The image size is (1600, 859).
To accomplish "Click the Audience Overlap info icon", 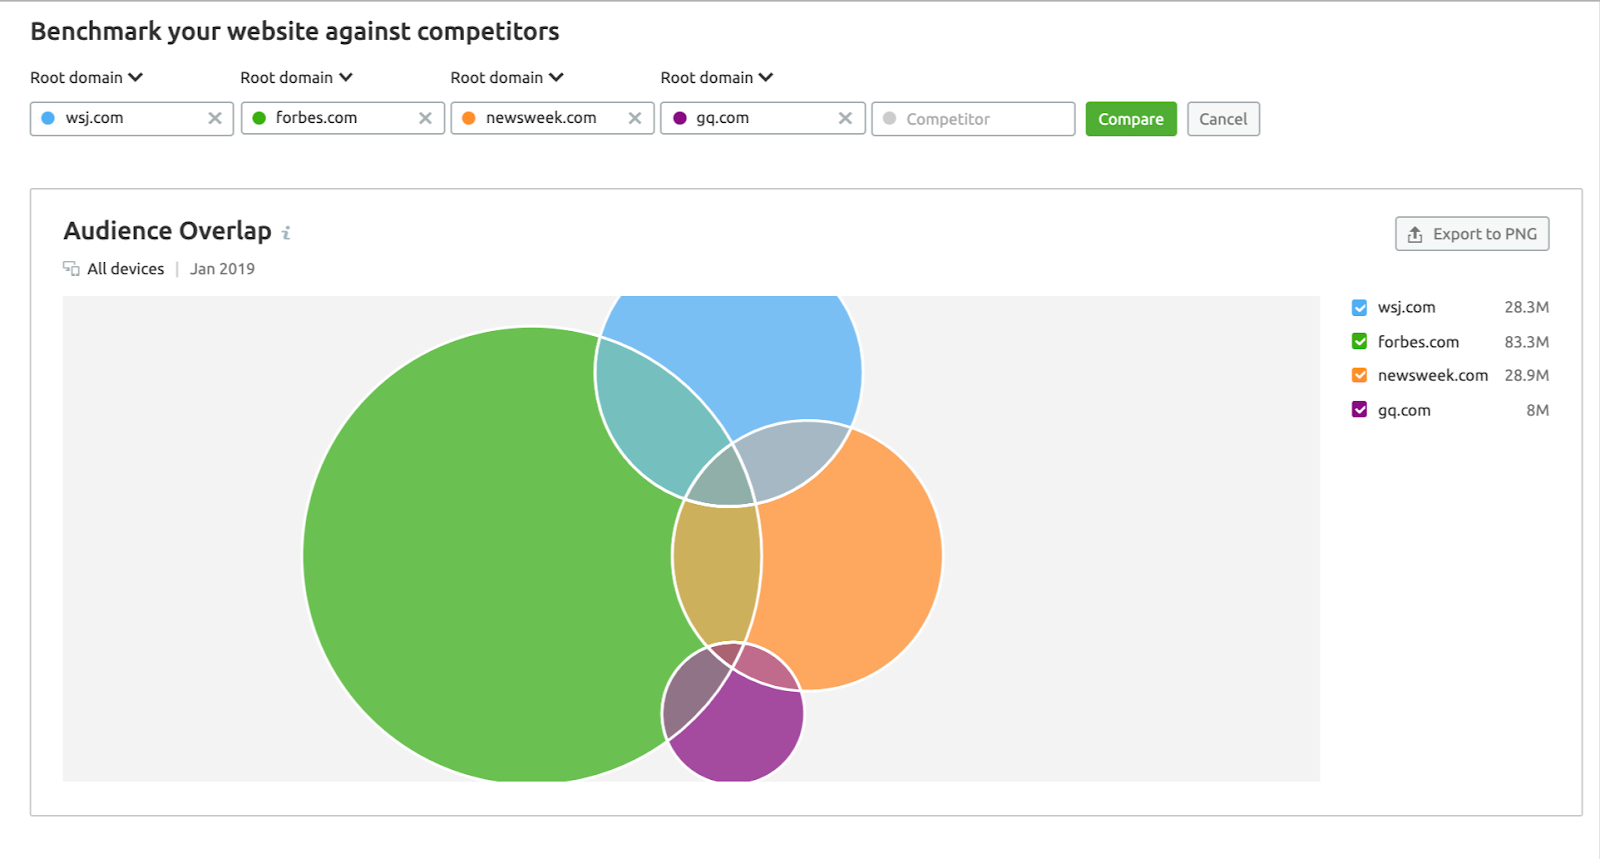I will point(286,233).
